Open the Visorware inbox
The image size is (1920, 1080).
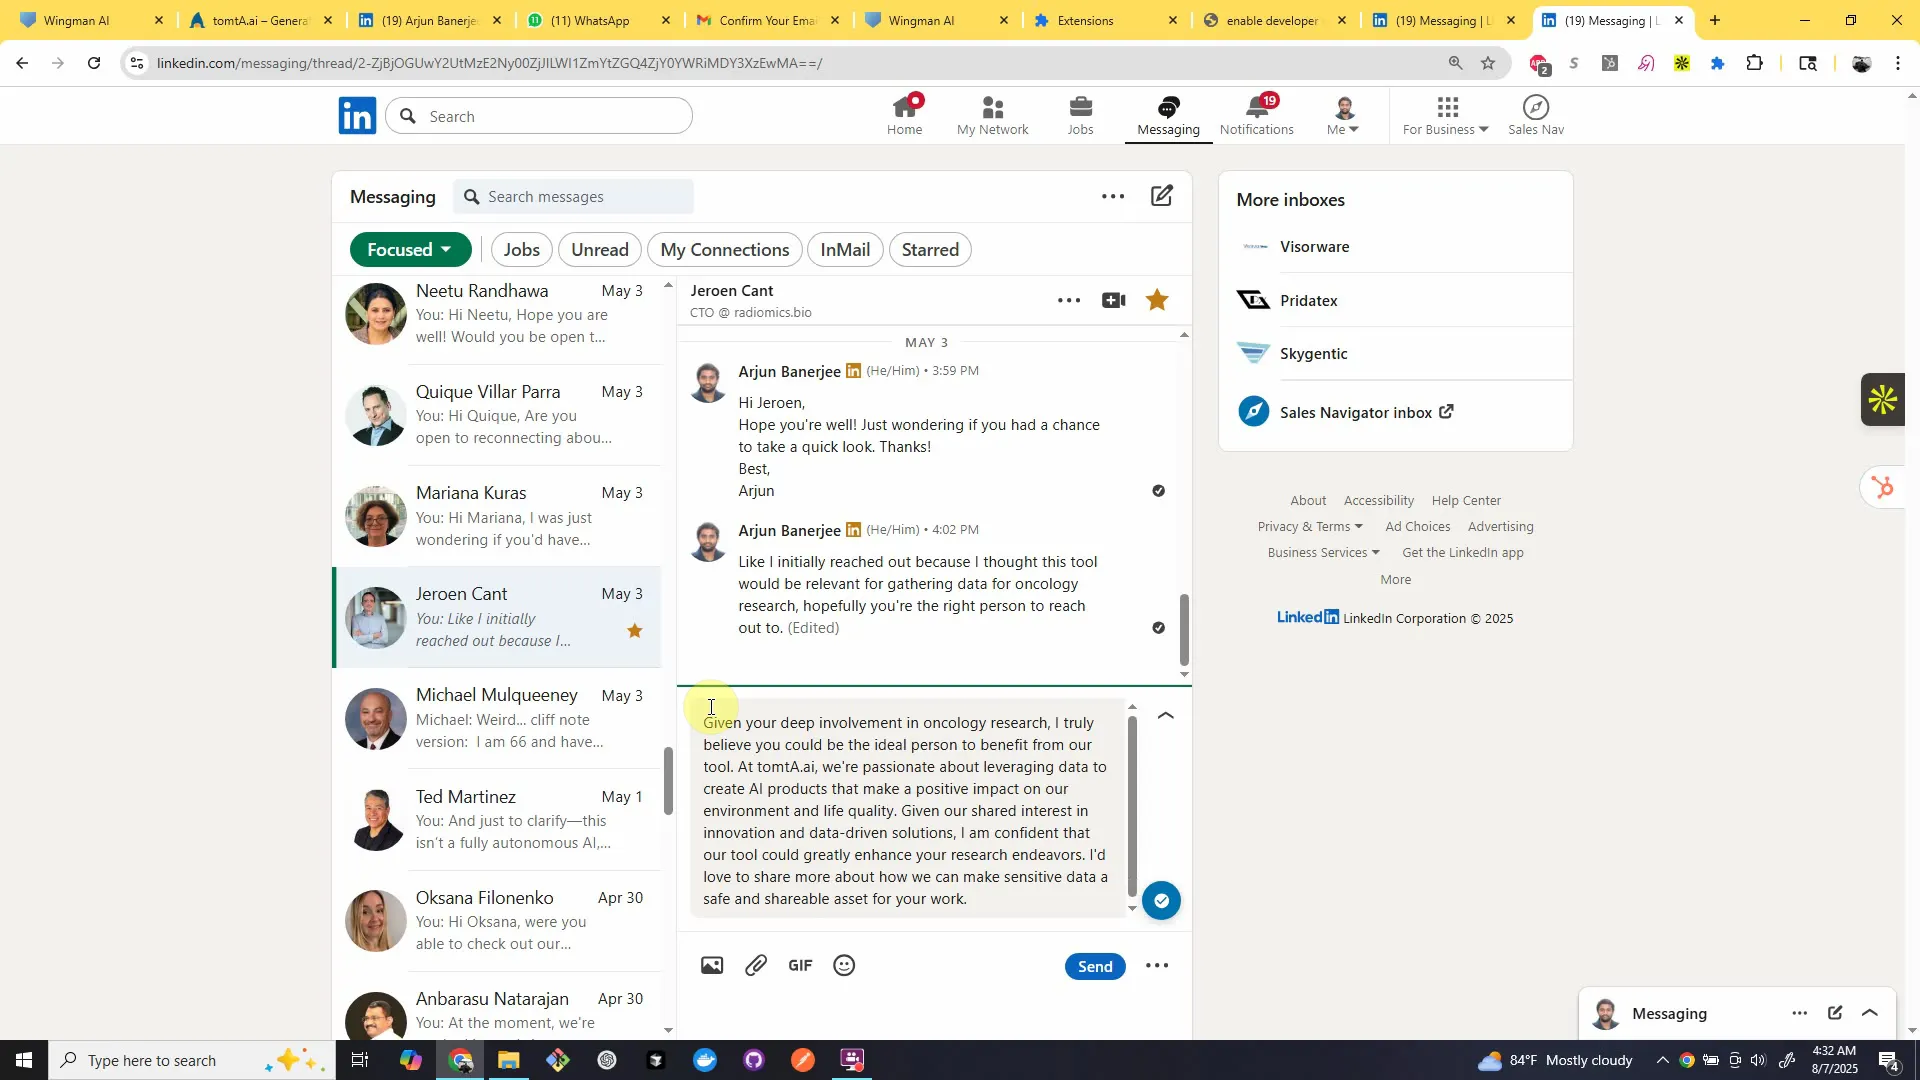[x=1395, y=247]
